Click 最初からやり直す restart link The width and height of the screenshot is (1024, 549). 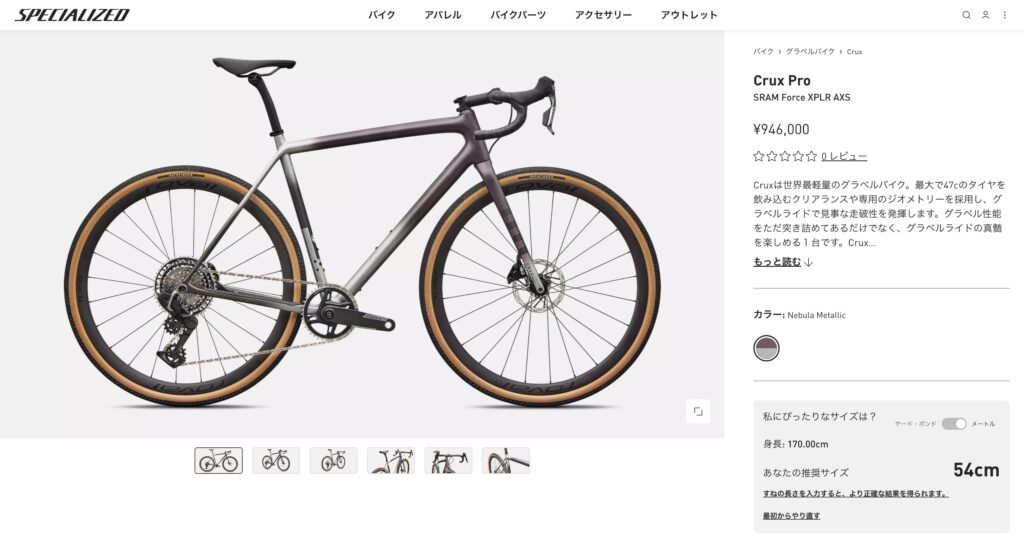pos(792,516)
